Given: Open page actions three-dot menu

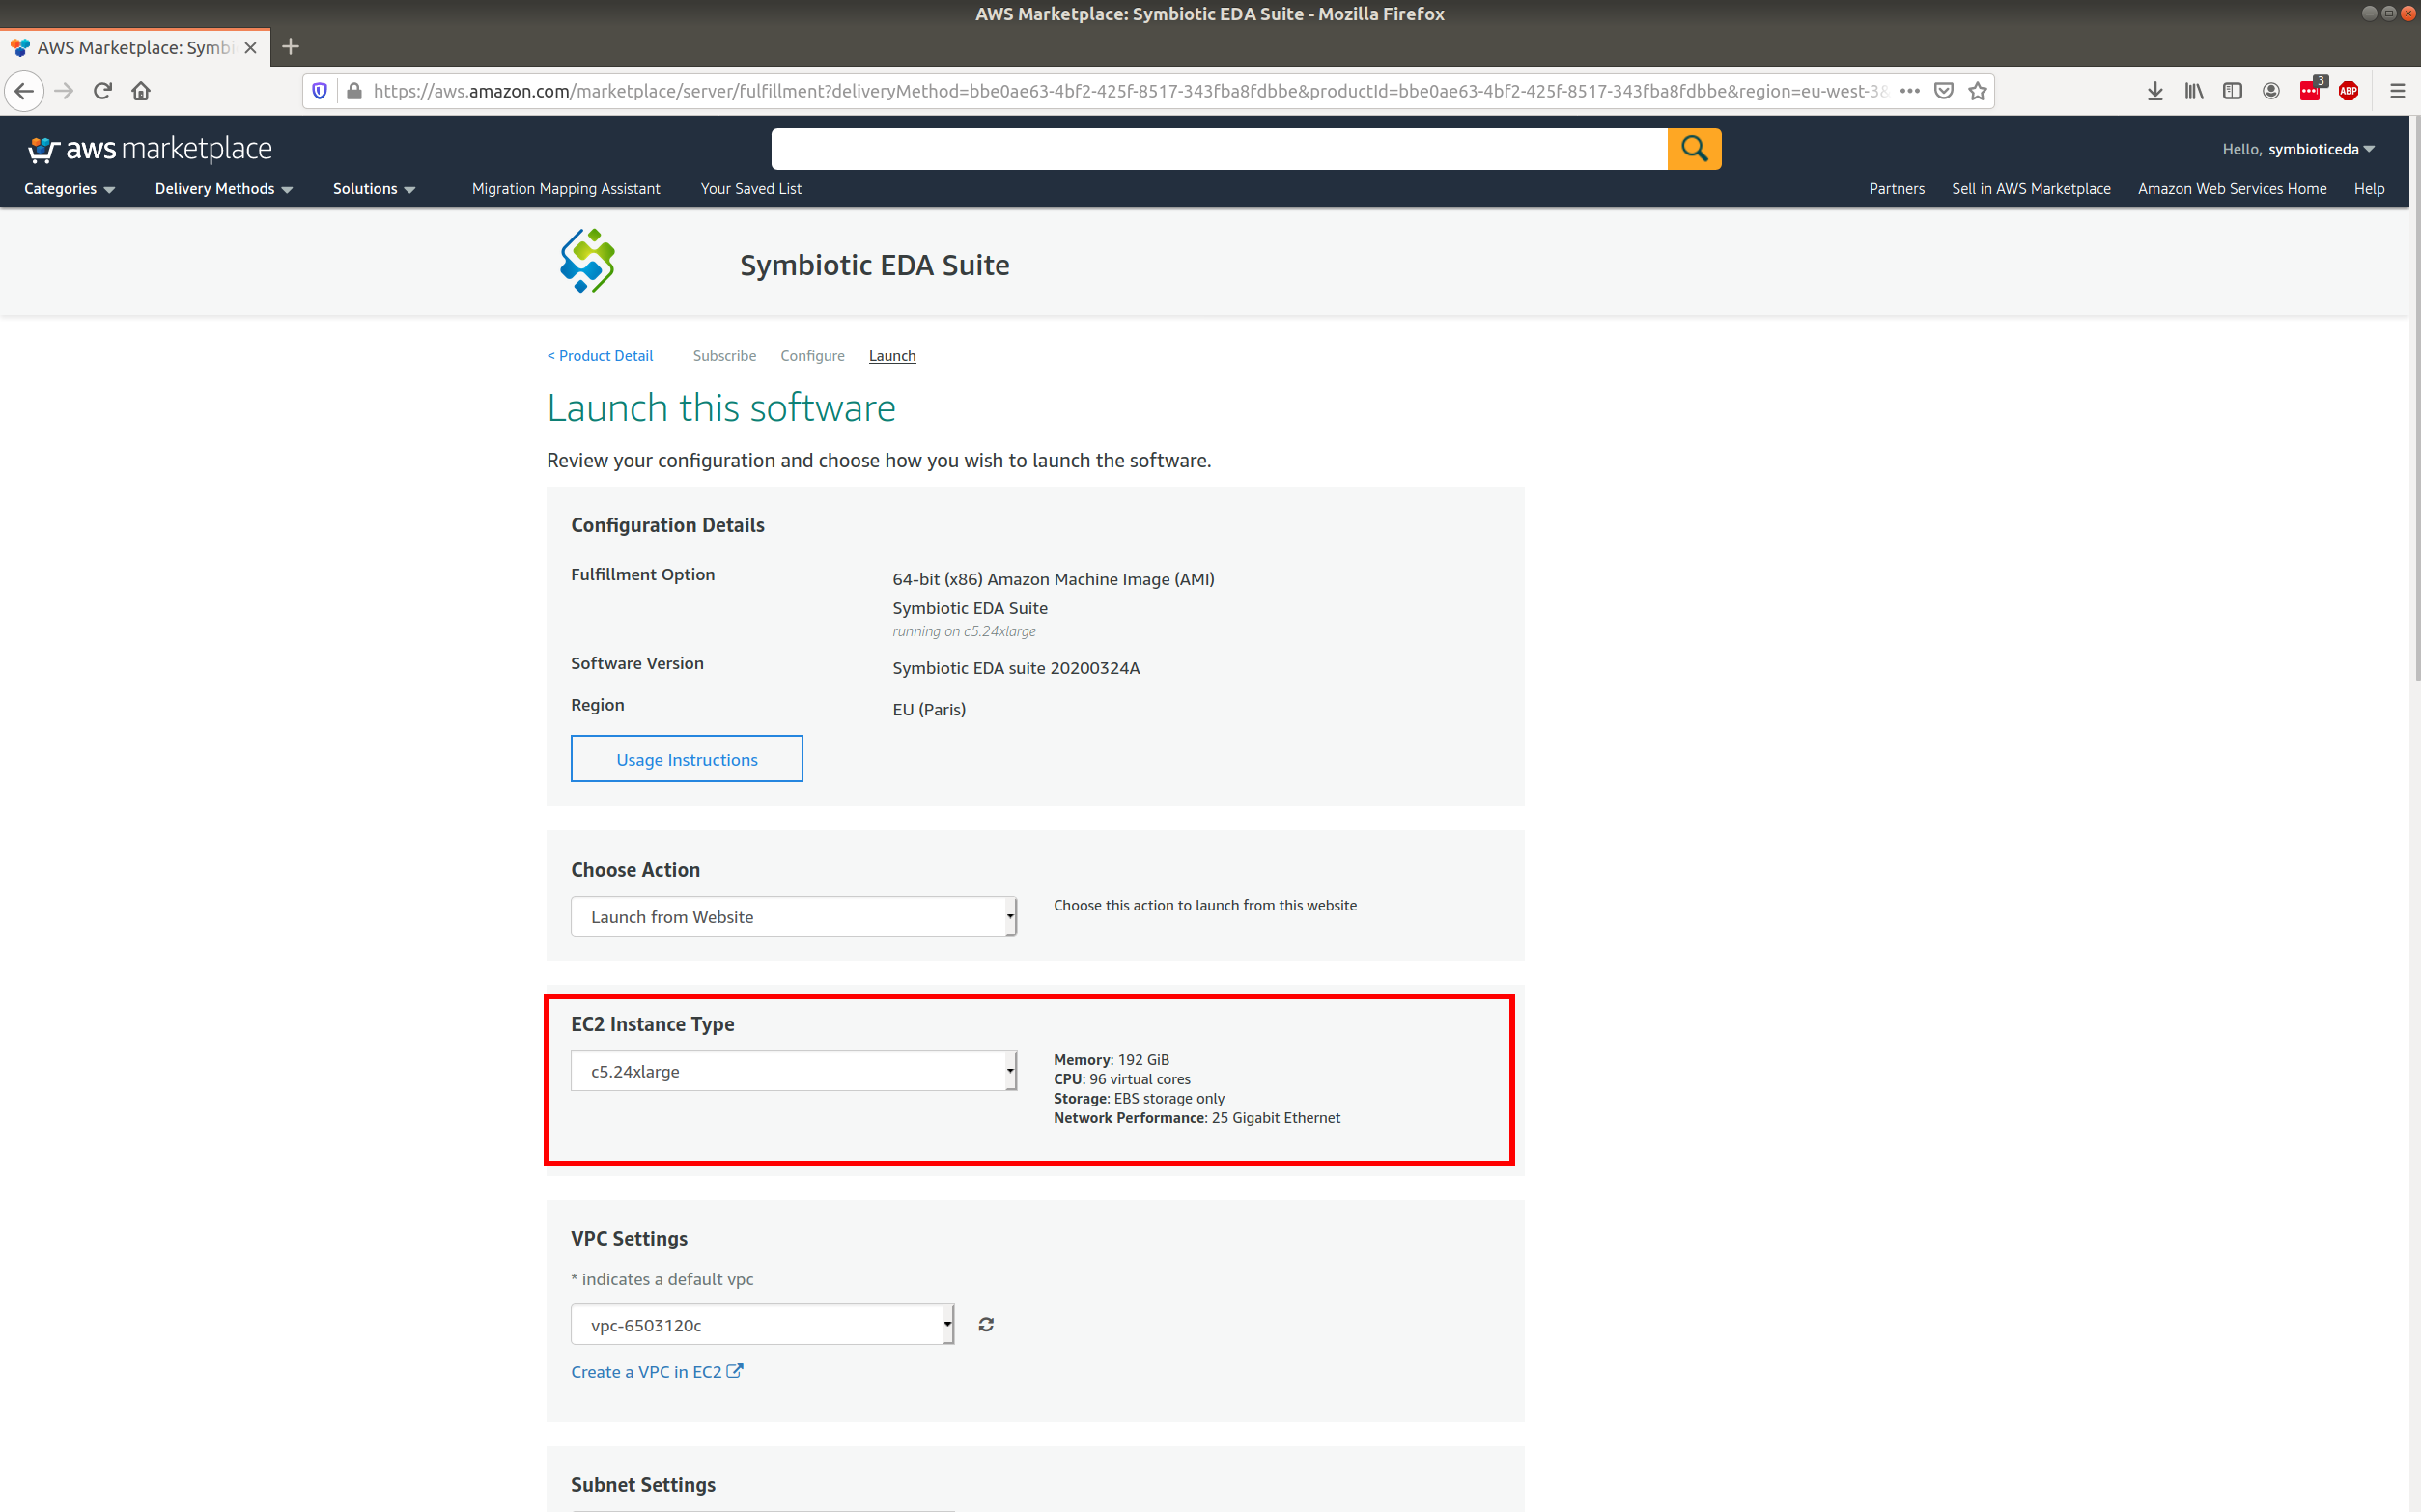Looking at the screenshot, I should (1910, 91).
